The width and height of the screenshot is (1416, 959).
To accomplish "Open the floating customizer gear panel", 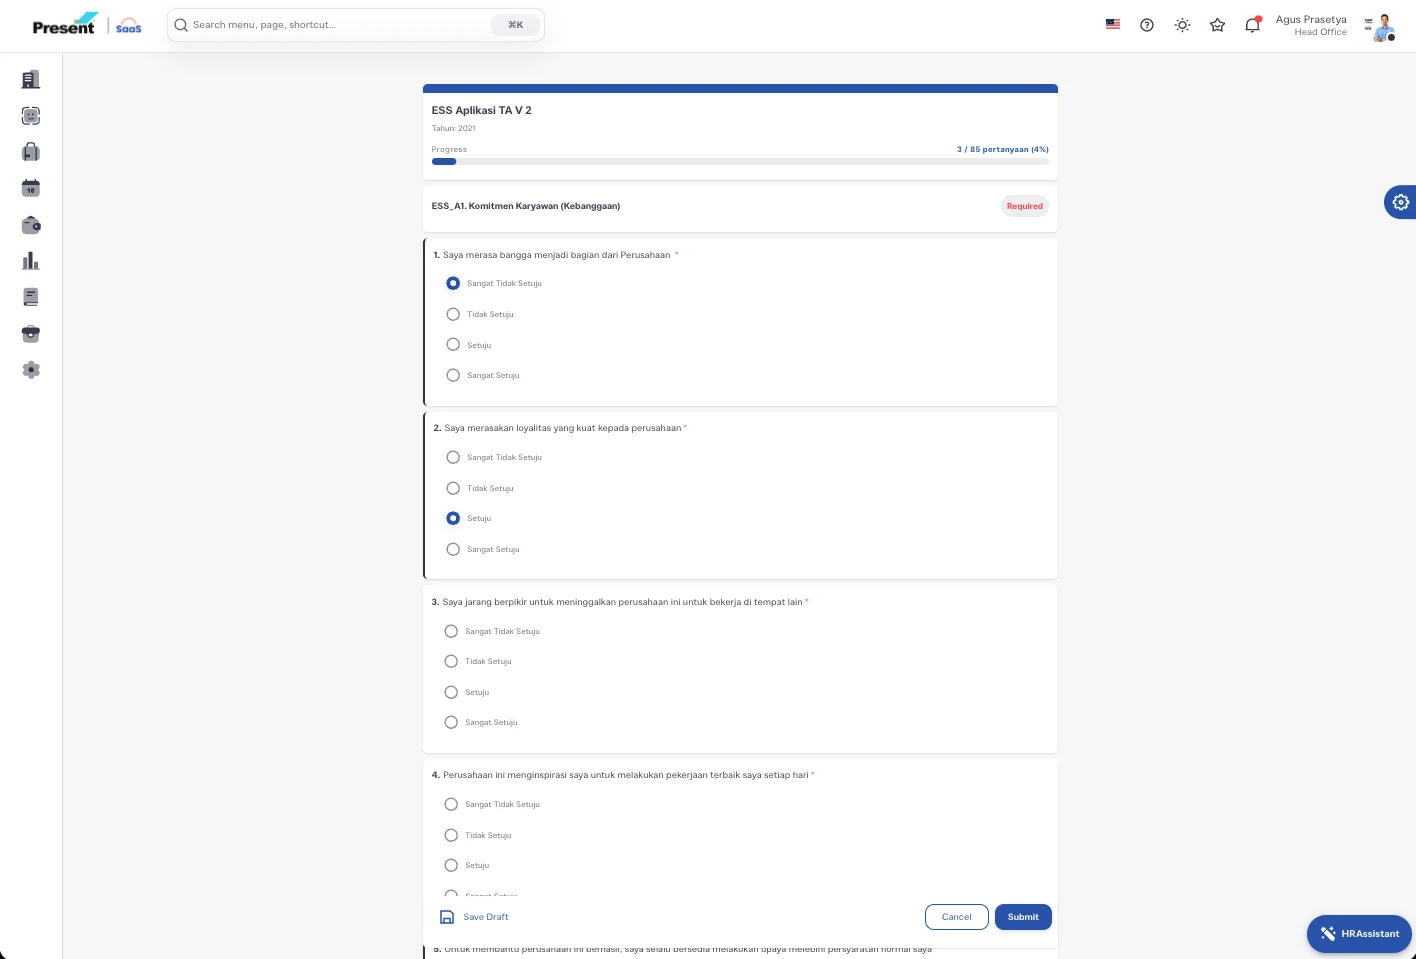I will (1400, 202).
